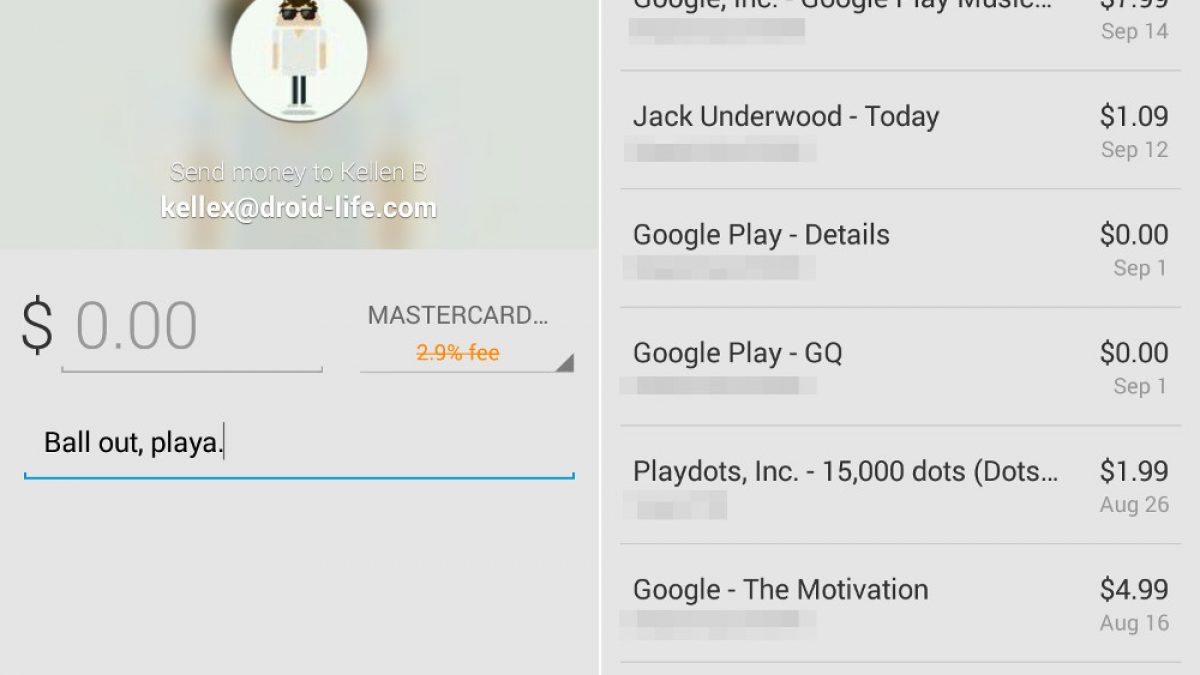The width and height of the screenshot is (1200, 675).
Task: Click the dollar sign currency symbol
Action: [37, 327]
